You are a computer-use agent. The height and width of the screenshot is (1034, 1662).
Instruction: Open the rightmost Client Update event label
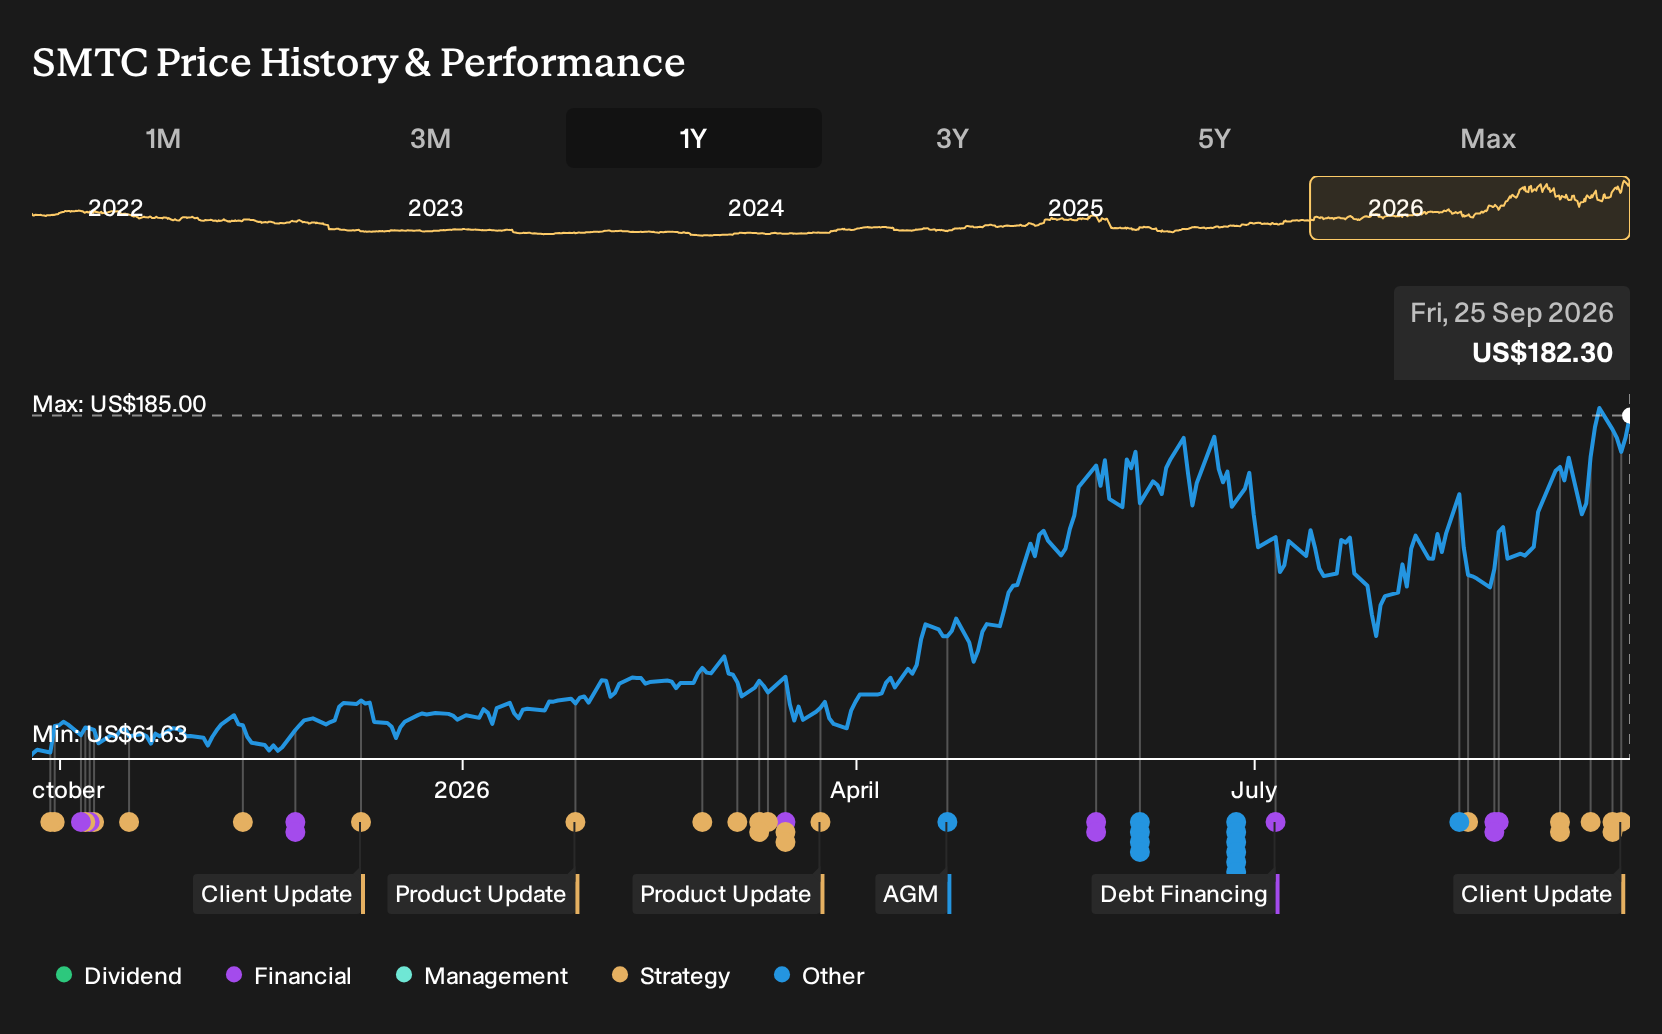pos(1539,894)
